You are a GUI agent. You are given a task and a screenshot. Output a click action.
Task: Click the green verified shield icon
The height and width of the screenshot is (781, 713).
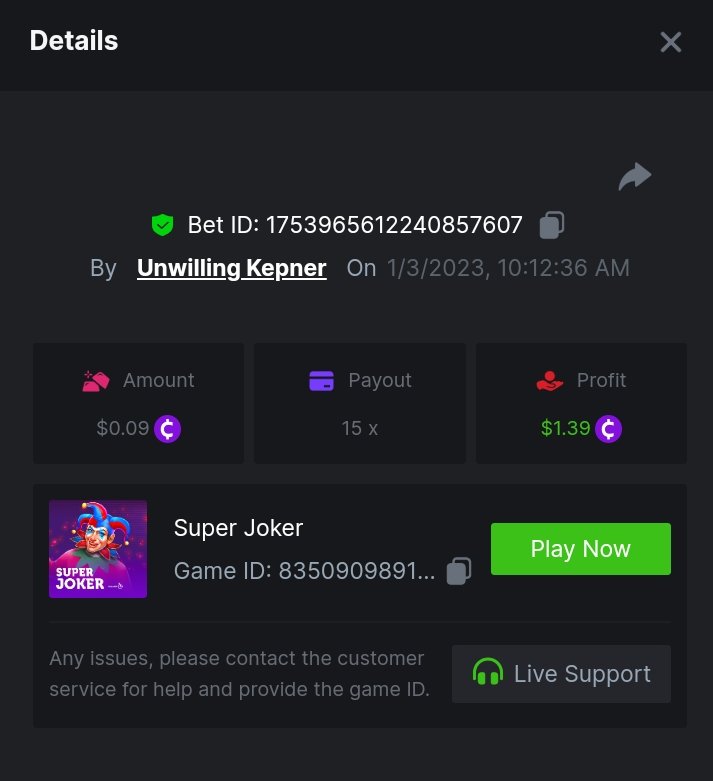162,225
